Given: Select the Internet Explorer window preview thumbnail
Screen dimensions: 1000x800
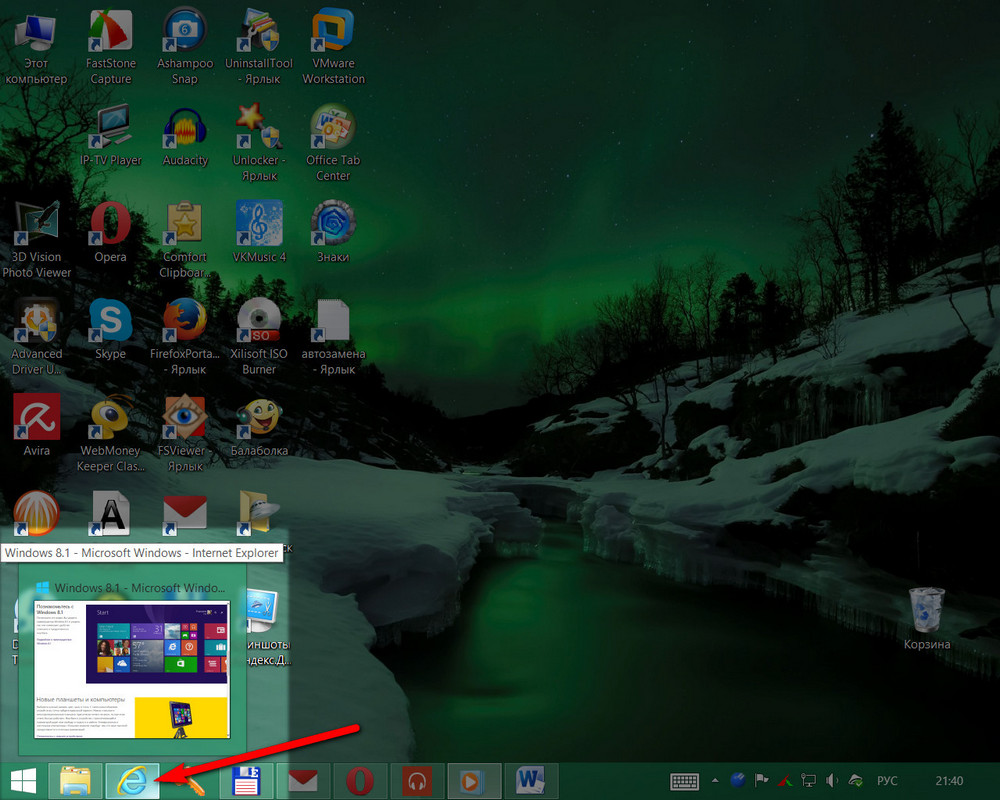Looking at the screenshot, I should point(132,669).
